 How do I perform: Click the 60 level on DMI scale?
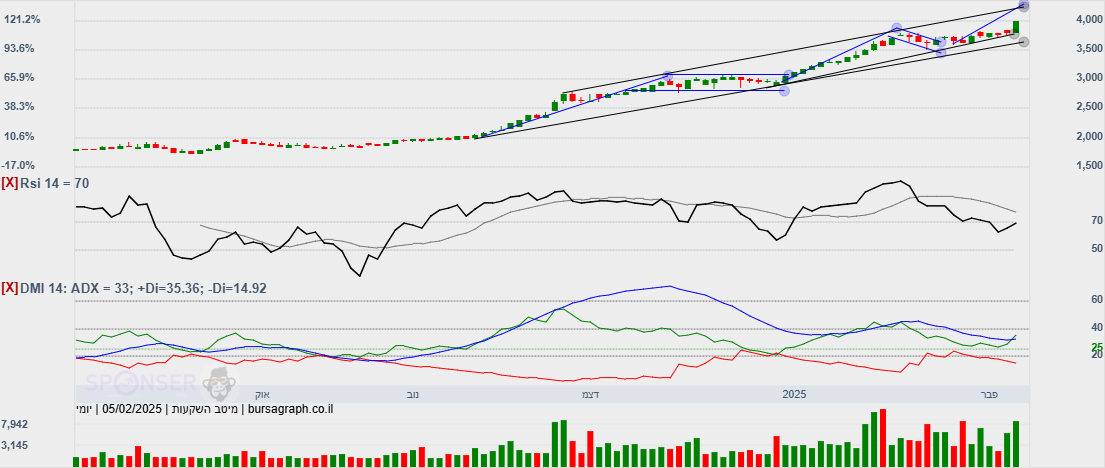click(1097, 300)
